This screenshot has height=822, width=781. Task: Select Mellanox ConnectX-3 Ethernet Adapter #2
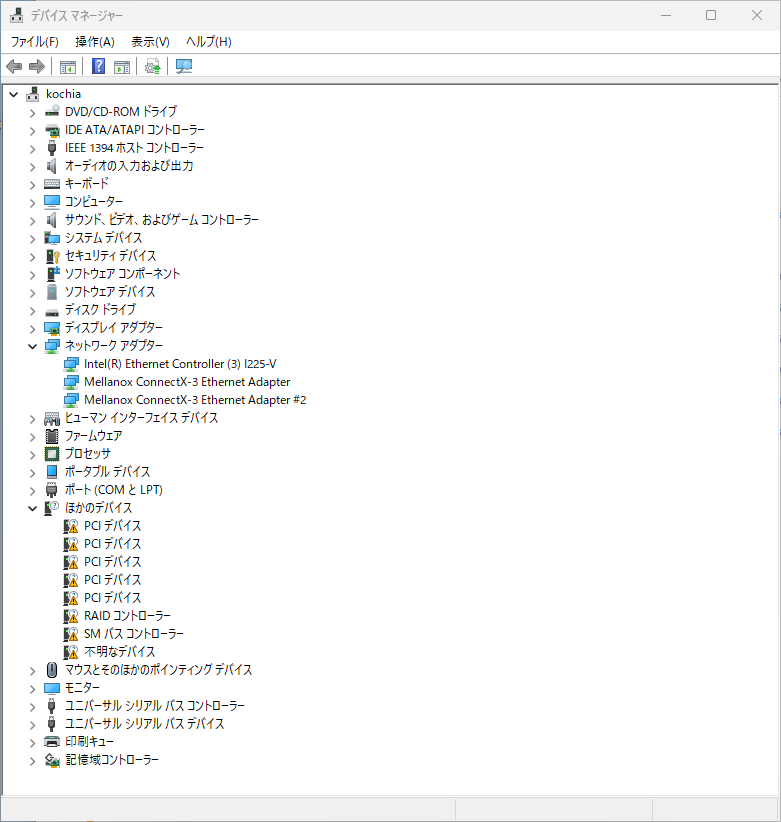195,400
